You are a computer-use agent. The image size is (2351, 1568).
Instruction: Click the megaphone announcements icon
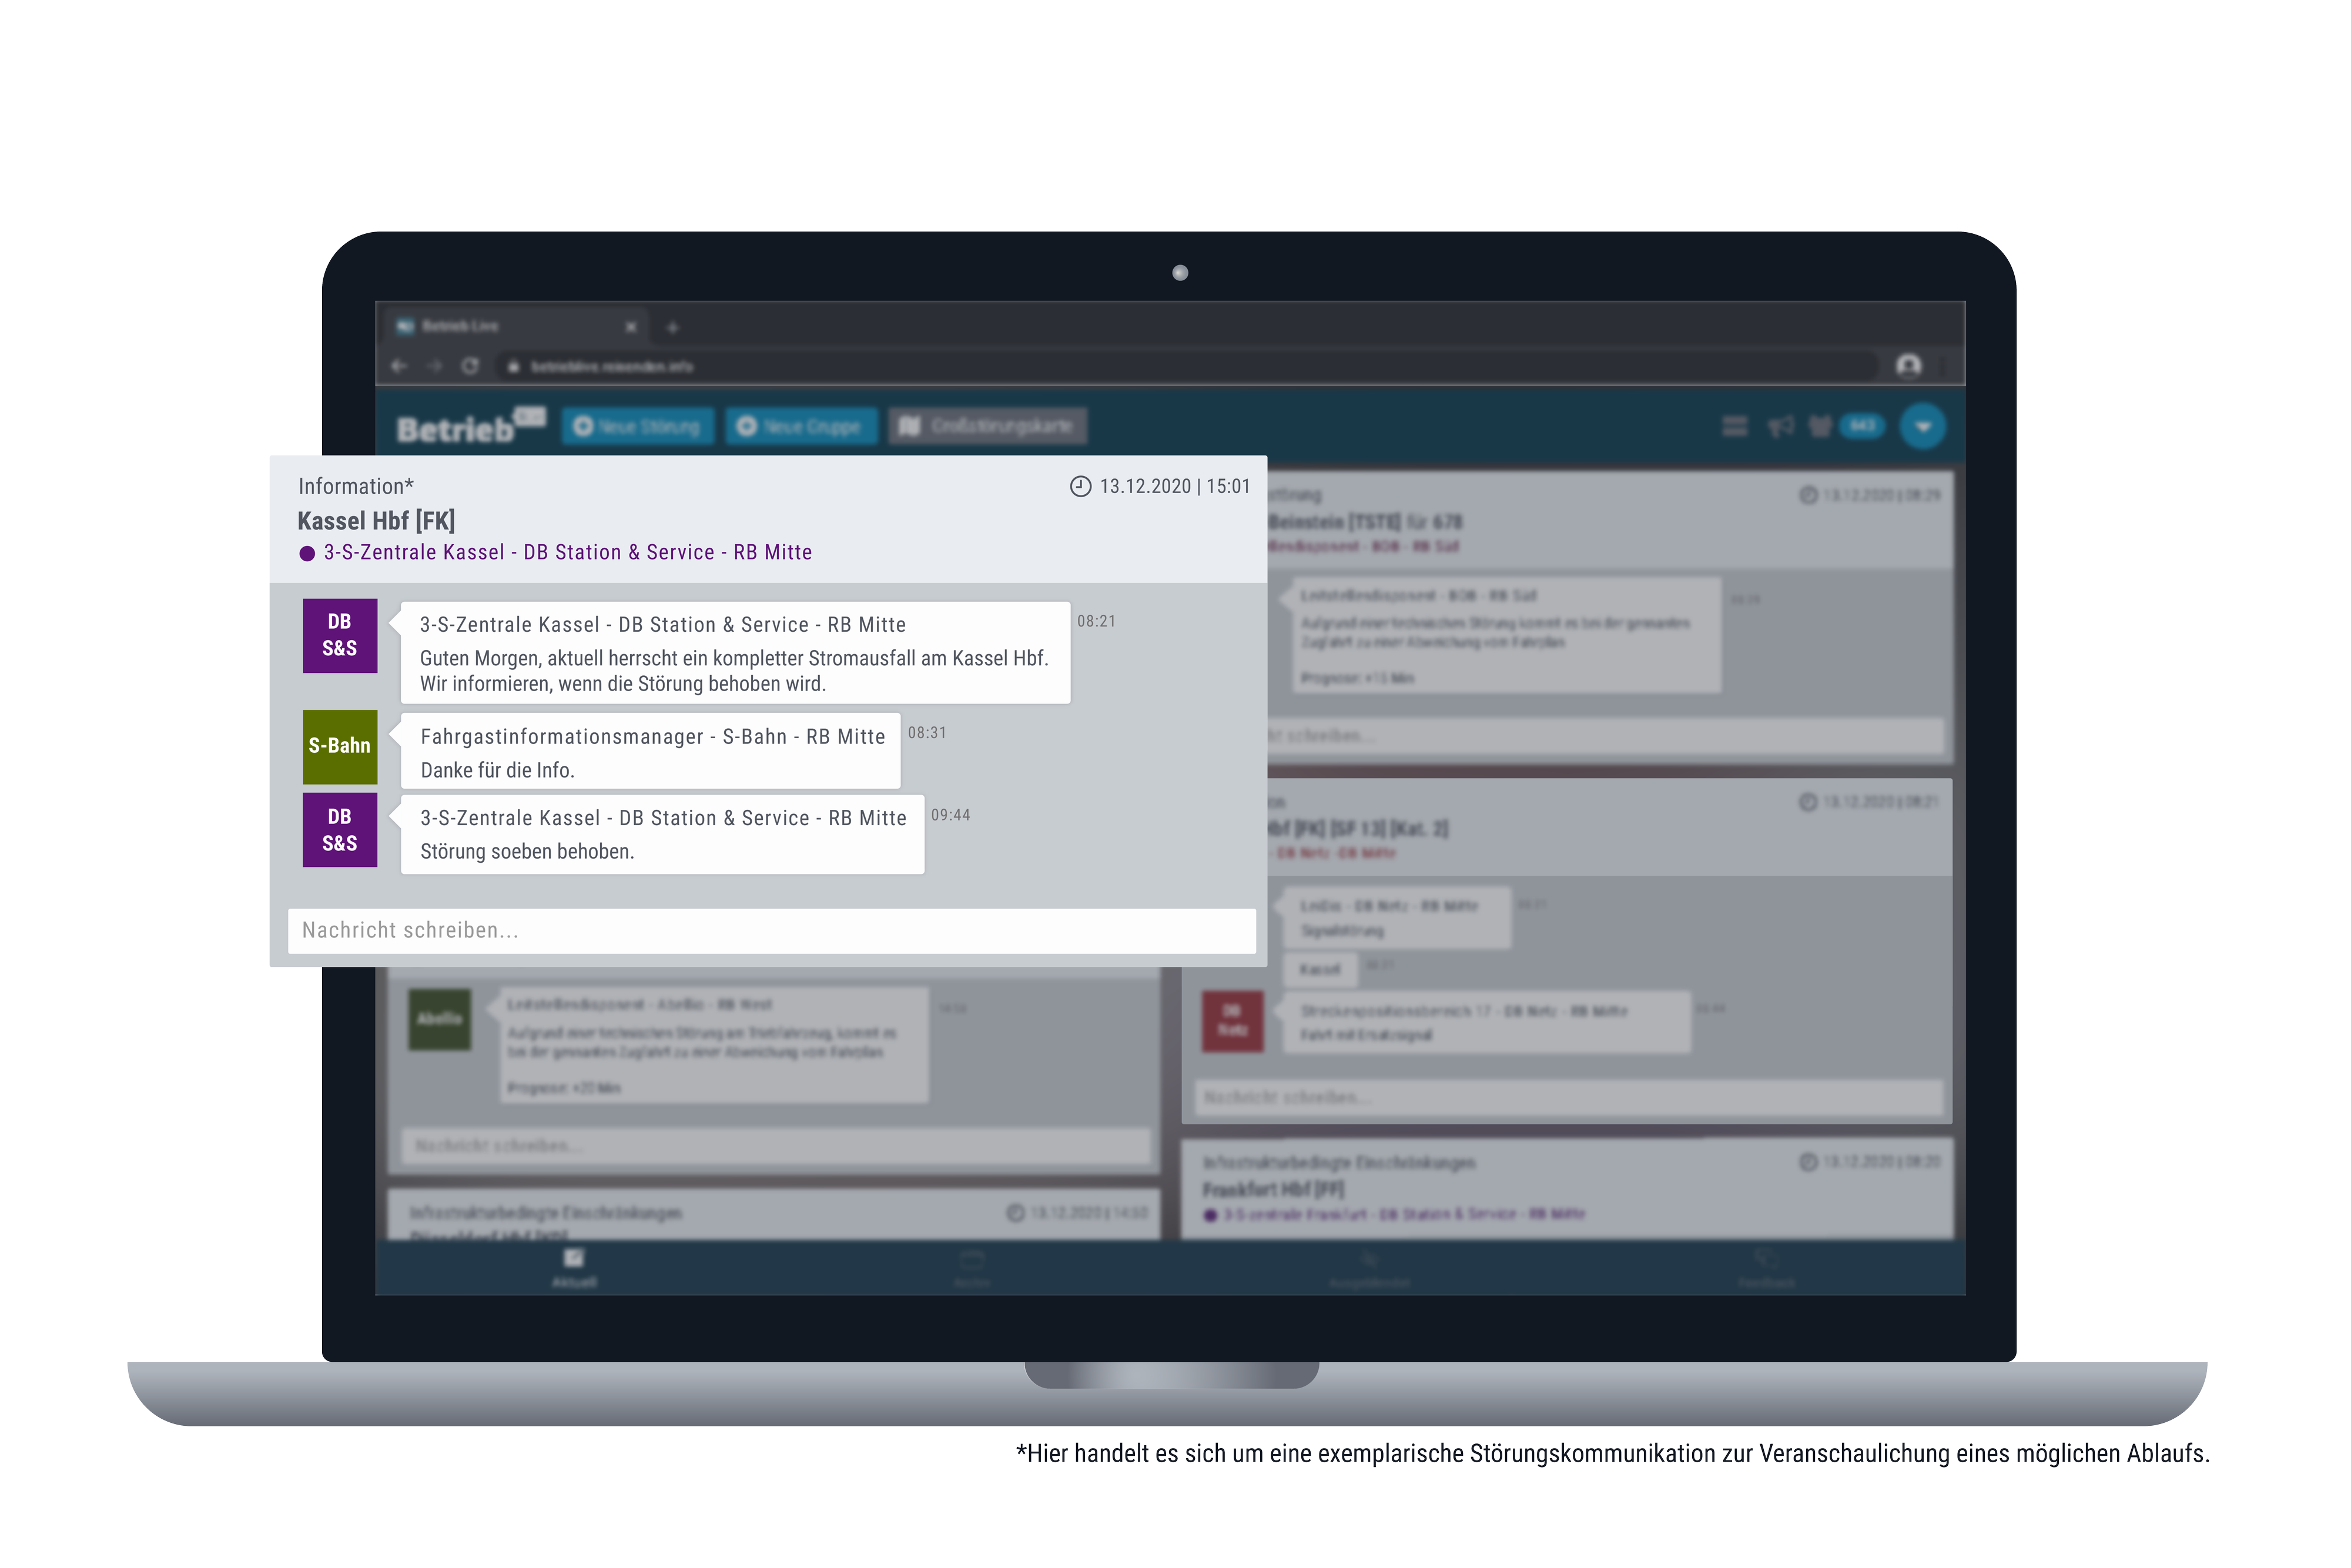pyautogui.click(x=1780, y=427)
